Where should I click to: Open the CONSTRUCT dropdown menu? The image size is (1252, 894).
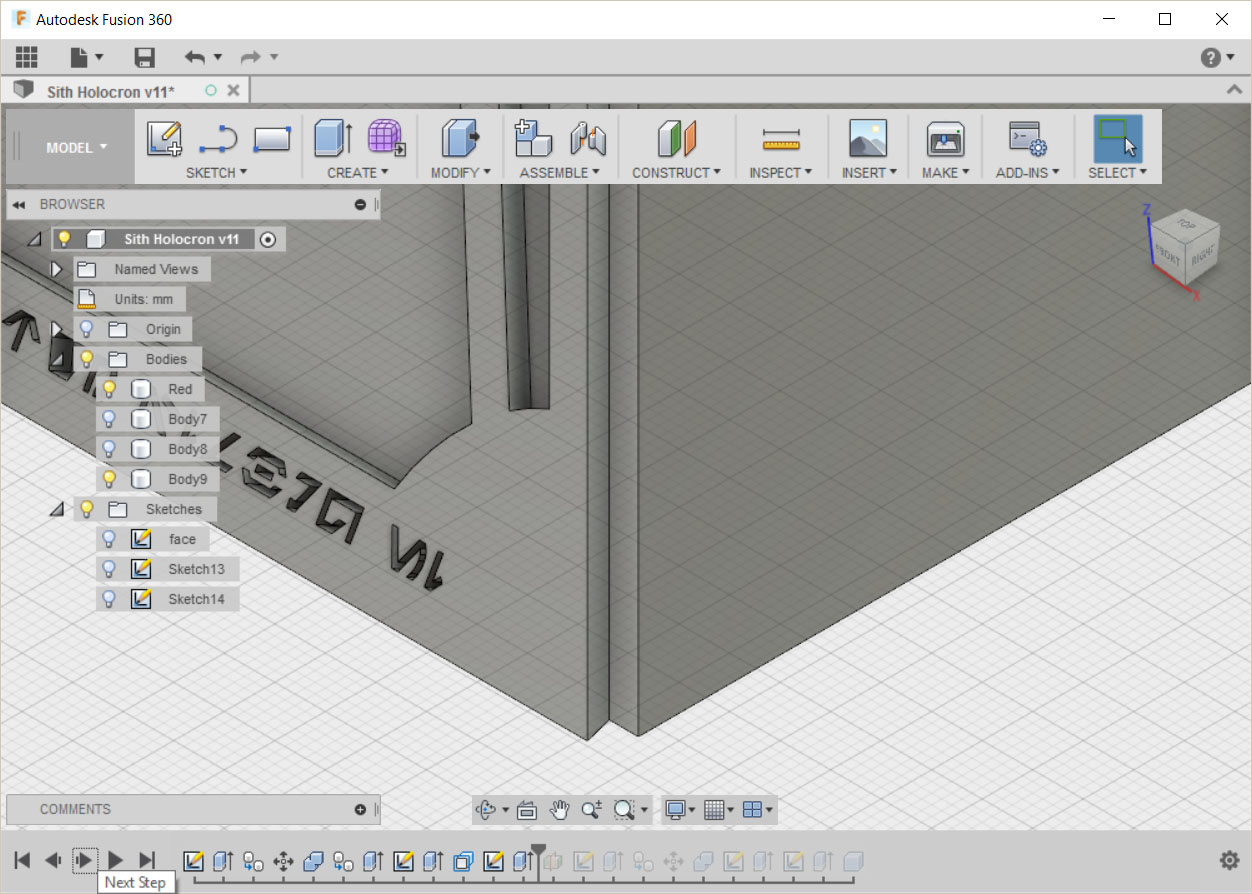click(677, 172)
